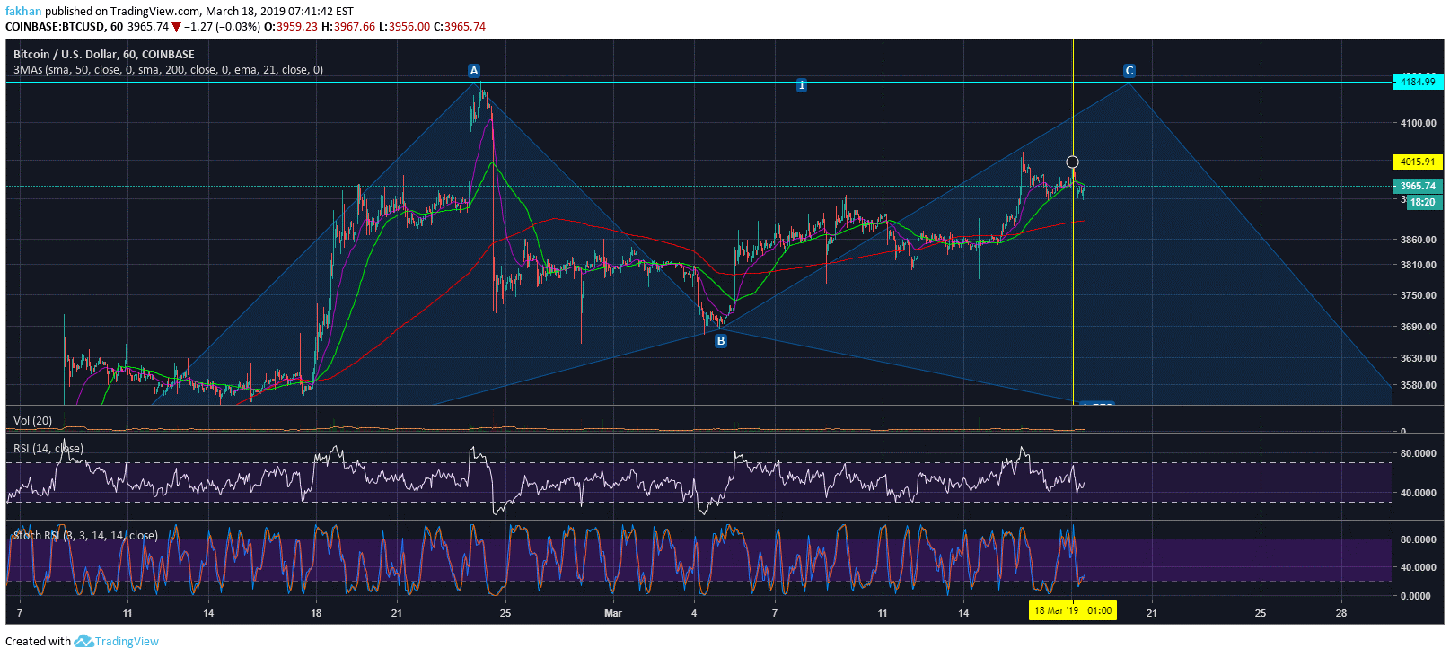This screenshot has width=1450, height=657.
Task: Click date 25 after Mar 21
Action: 1260,611
